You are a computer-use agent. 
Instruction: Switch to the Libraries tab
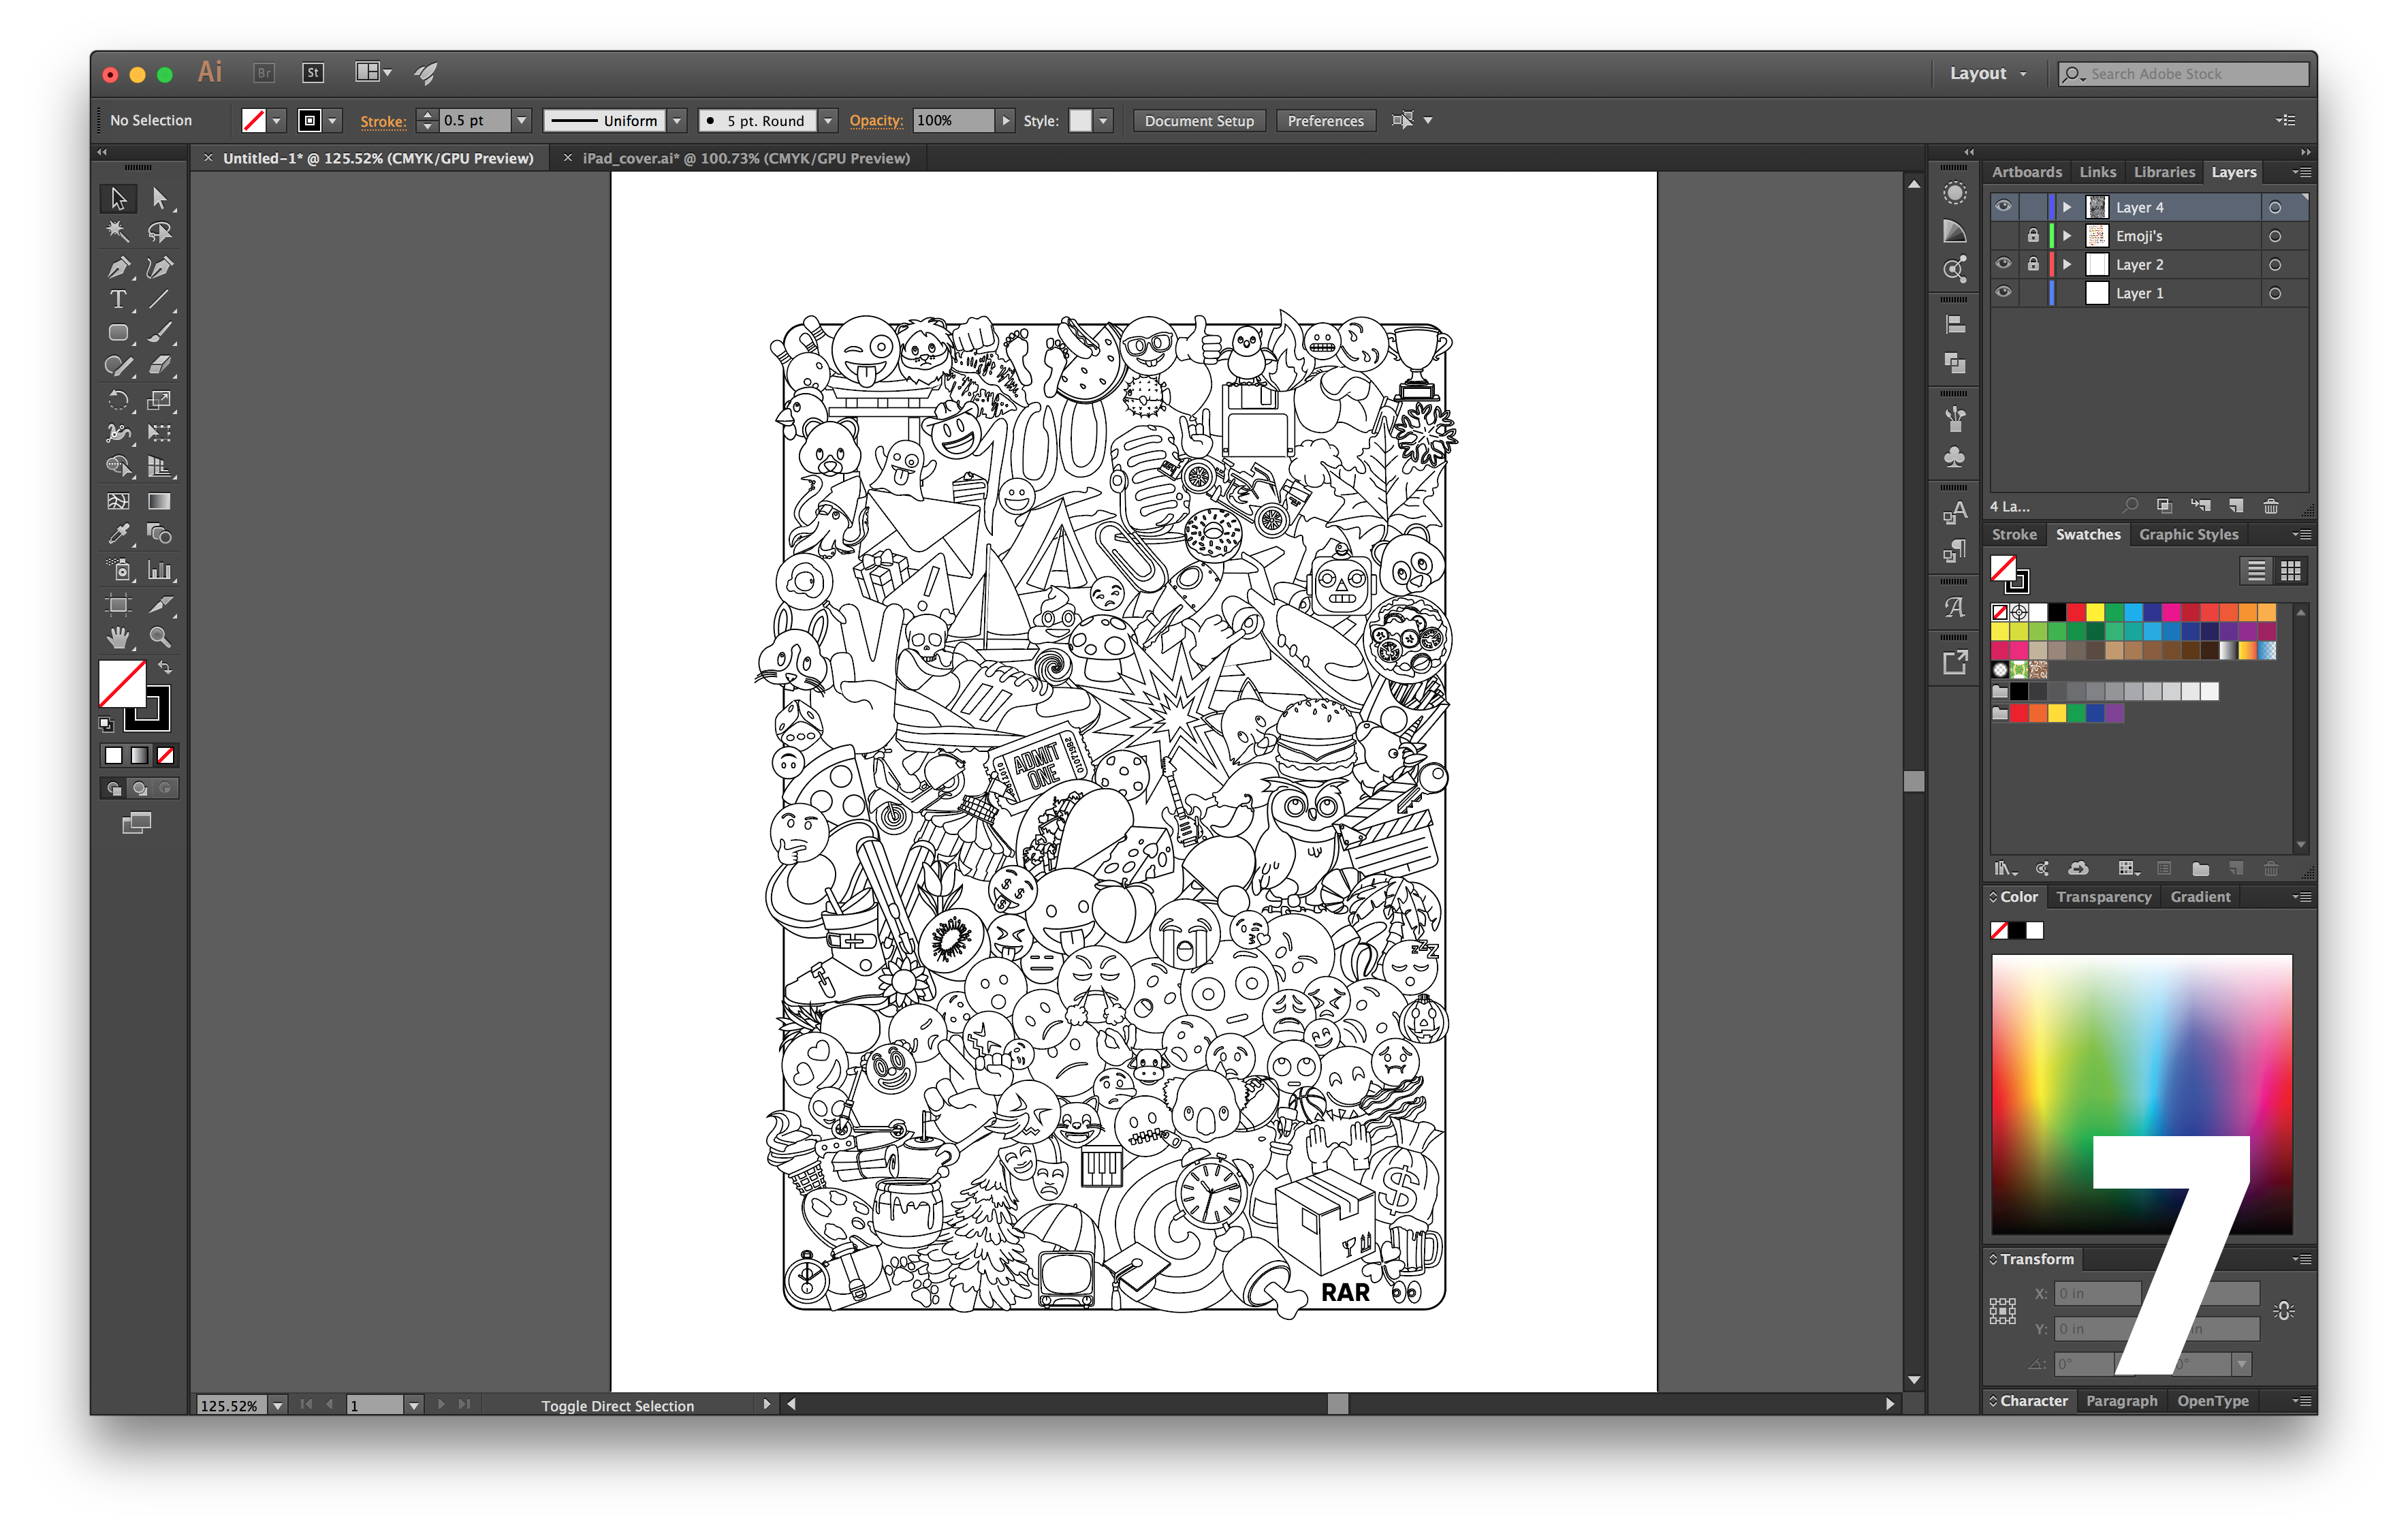(2164, 172)
